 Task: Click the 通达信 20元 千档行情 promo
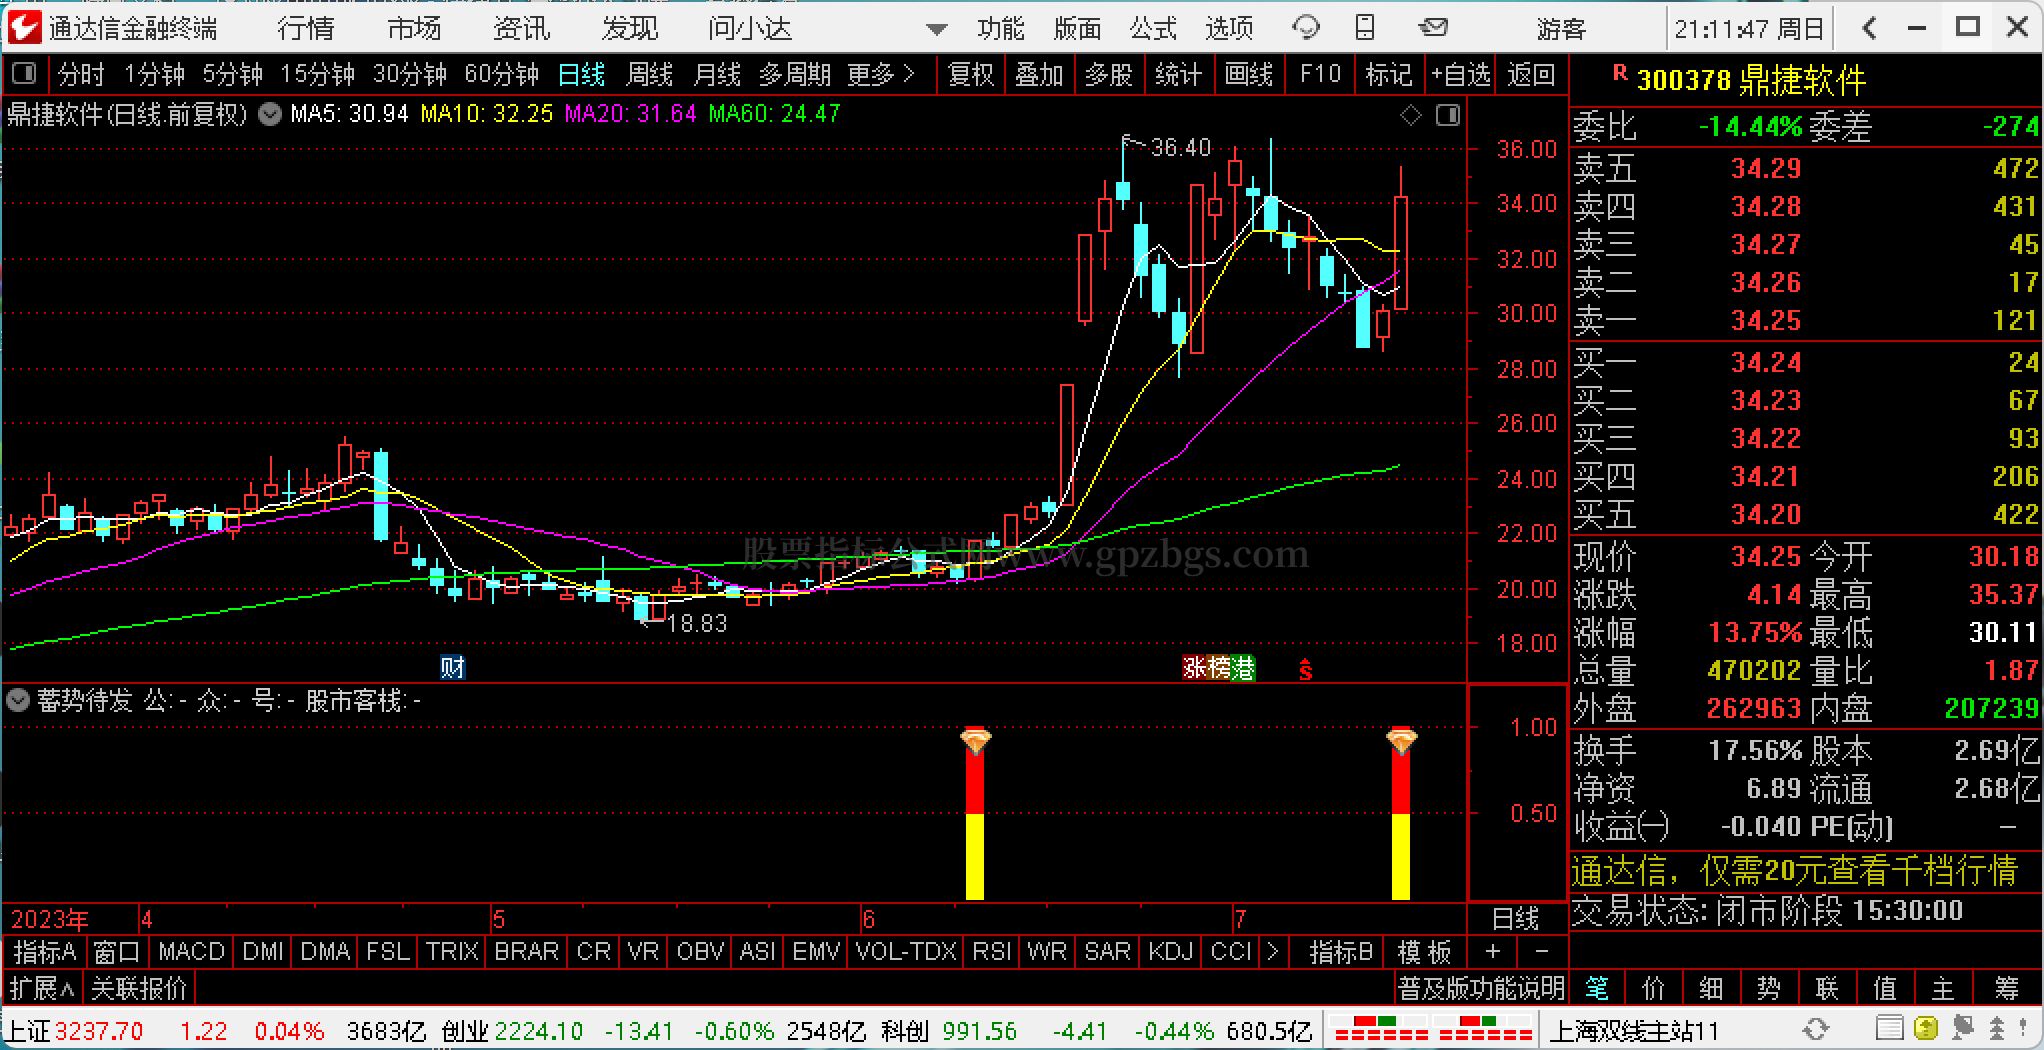coord(1795,871)
